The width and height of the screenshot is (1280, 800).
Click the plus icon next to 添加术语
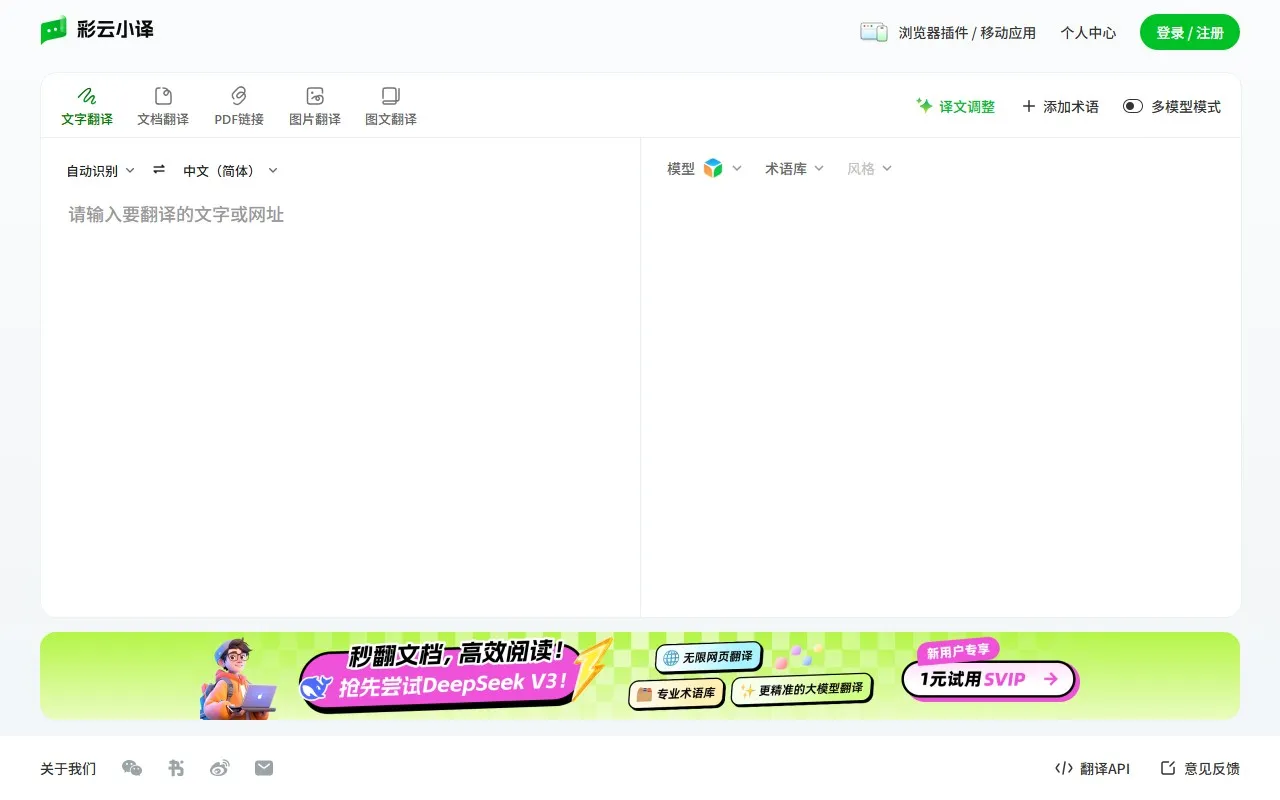(x=1028, y=106)
